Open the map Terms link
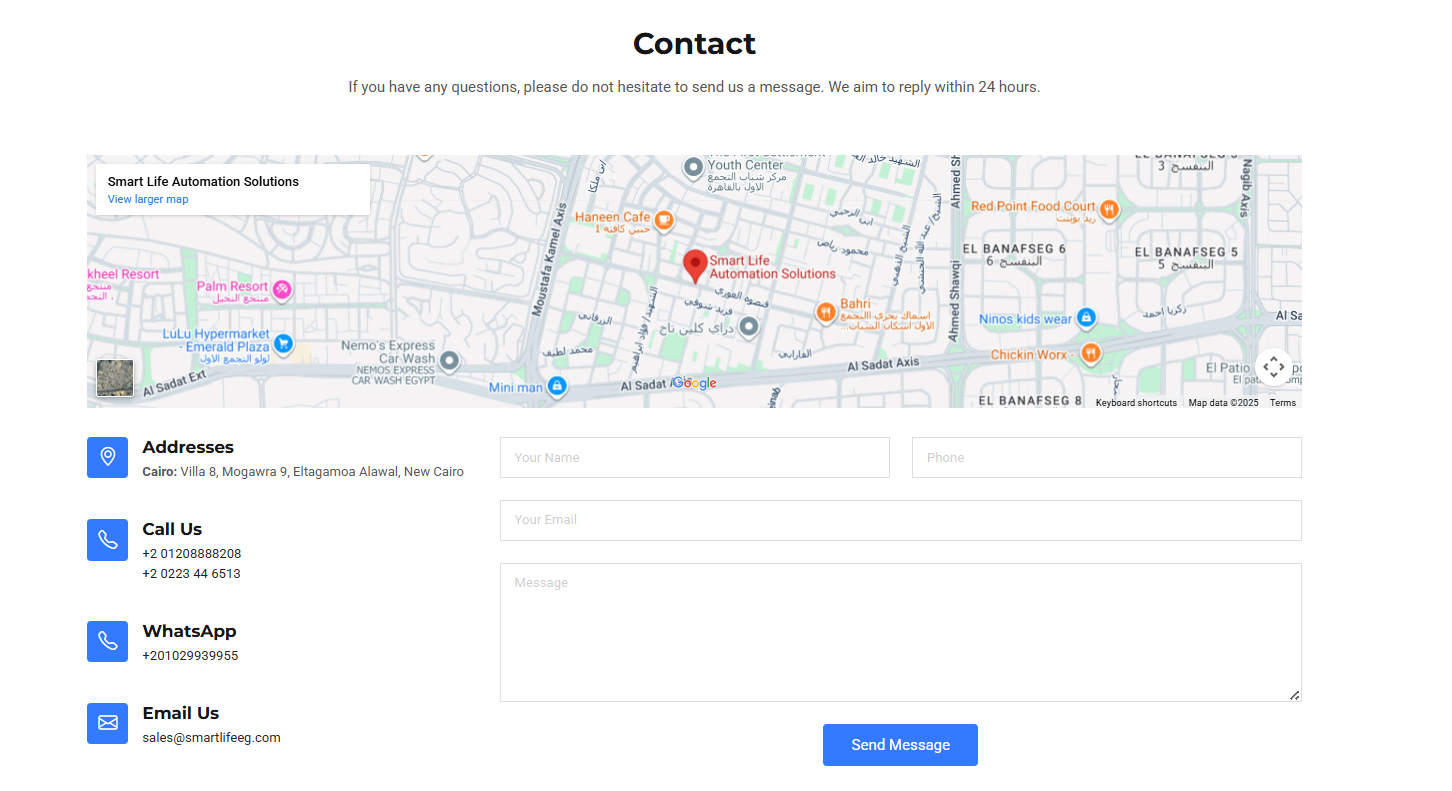The width and height of the screenshot is (1452, 791). pos(1282,403)
